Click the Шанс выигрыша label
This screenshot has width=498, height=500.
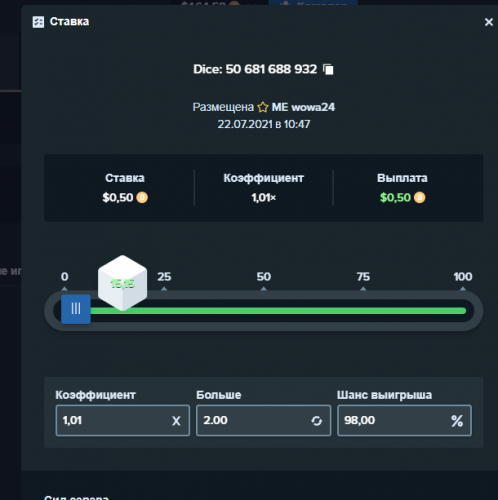[x=384, y=395]
